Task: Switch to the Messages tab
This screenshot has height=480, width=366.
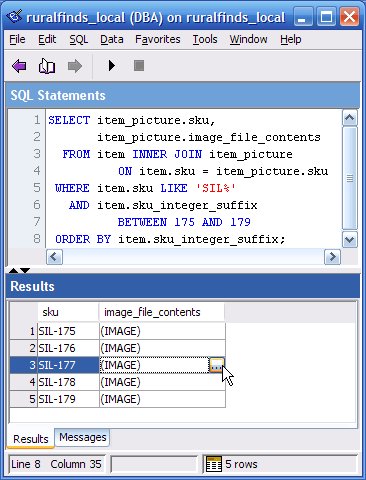Action: click(x=83, y=437)
